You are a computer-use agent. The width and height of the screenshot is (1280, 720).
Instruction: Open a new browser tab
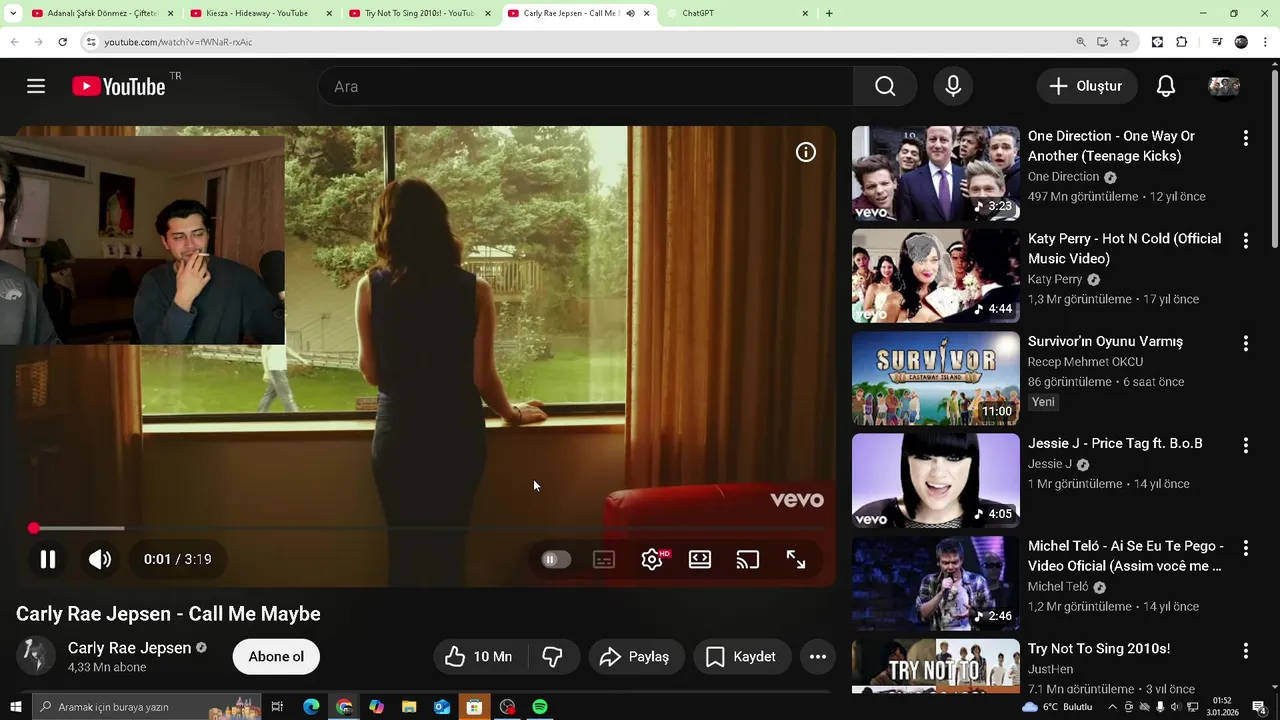point(829,13)
